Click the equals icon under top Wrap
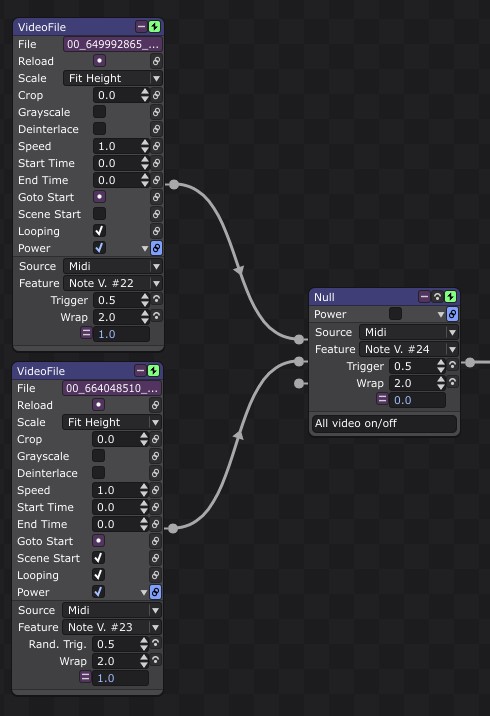The height and width of the screenshot is (716, 490). [86, 332]
